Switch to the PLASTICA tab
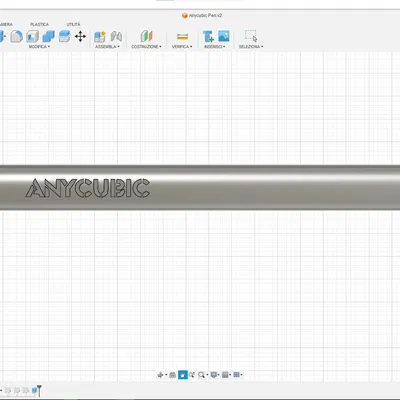The image size is (400, 400). 39,24
